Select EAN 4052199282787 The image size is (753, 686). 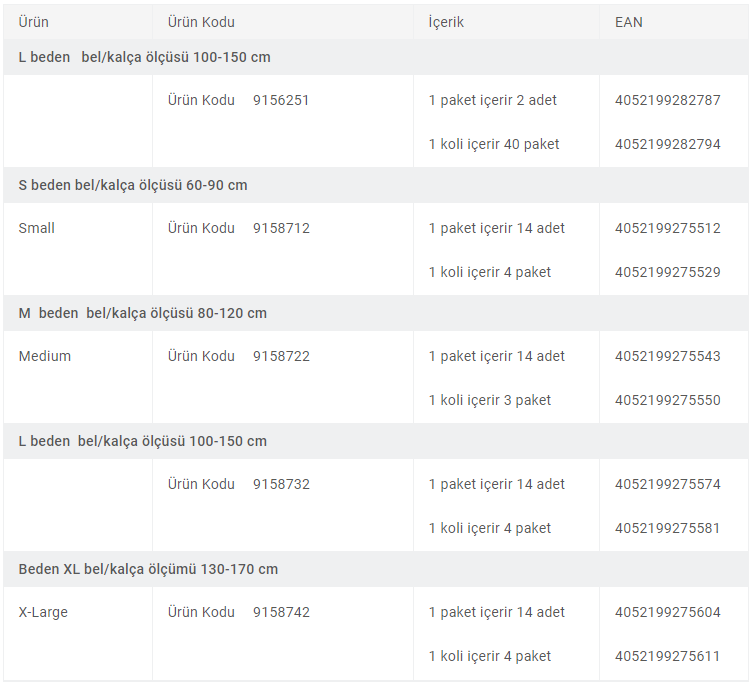pyautogui.click(x=668, y=100)
